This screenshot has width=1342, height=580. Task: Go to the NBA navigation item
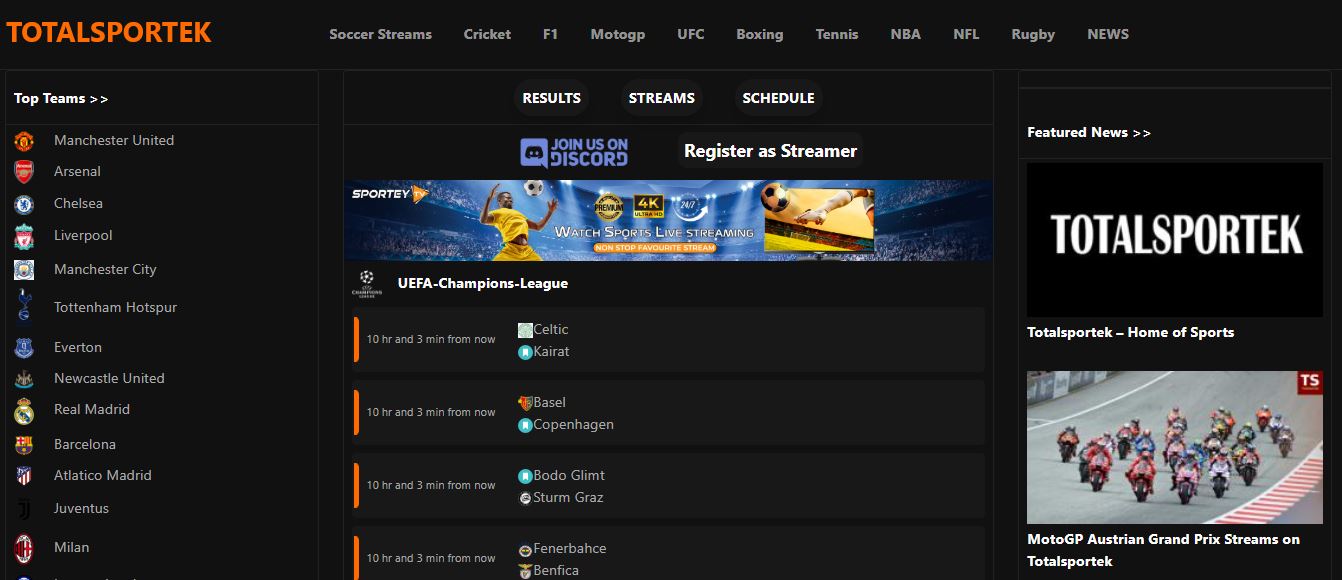(905, 34)
